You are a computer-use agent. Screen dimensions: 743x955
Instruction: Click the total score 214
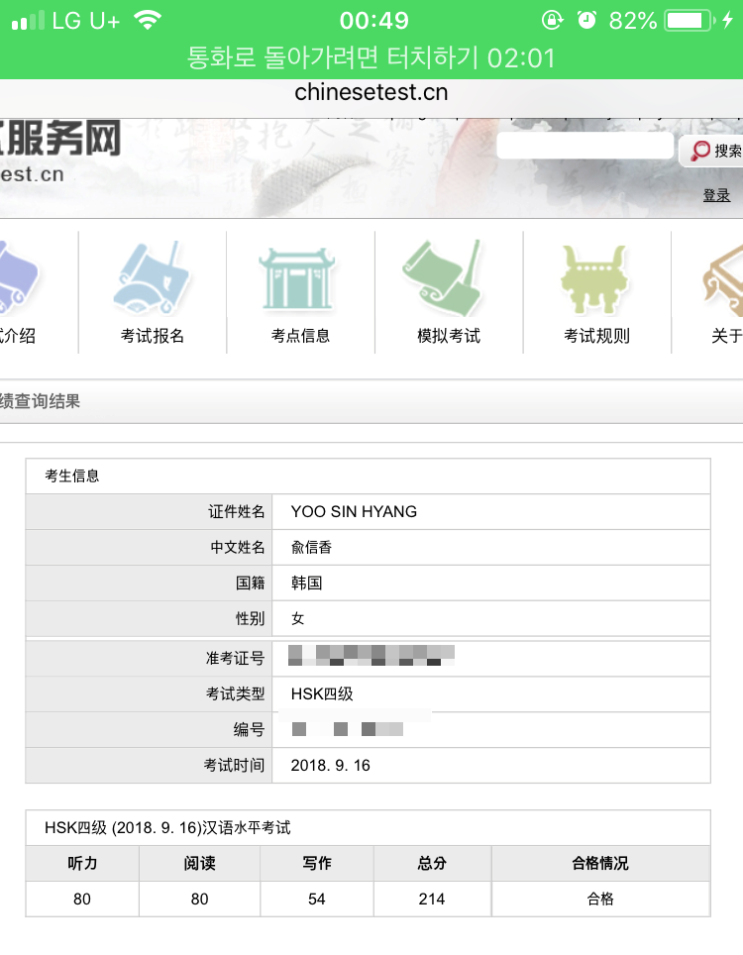[432, 899]
